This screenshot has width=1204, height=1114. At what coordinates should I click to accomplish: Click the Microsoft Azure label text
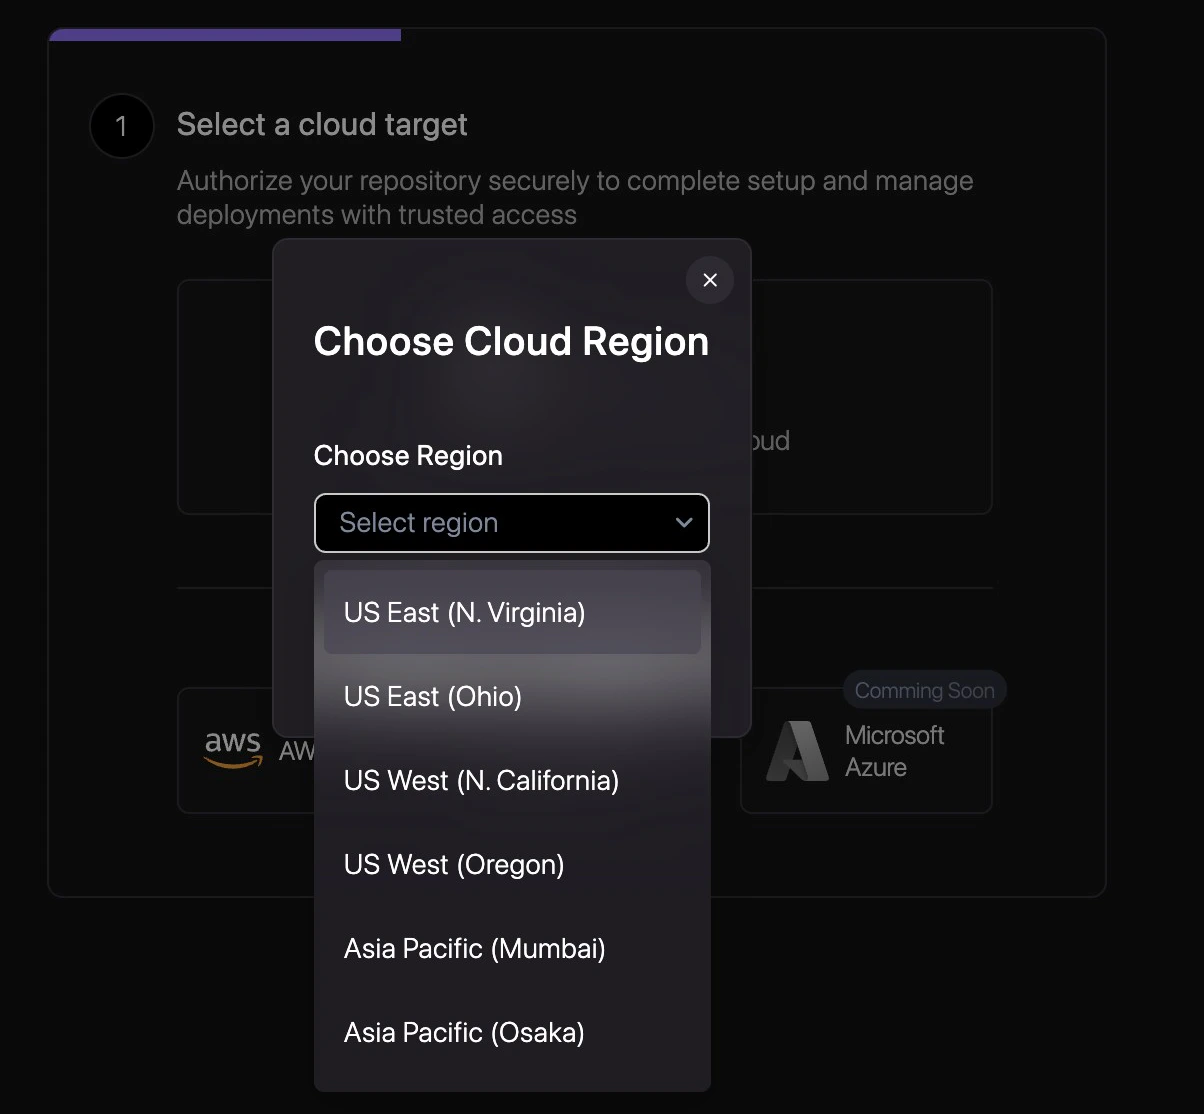894,751
